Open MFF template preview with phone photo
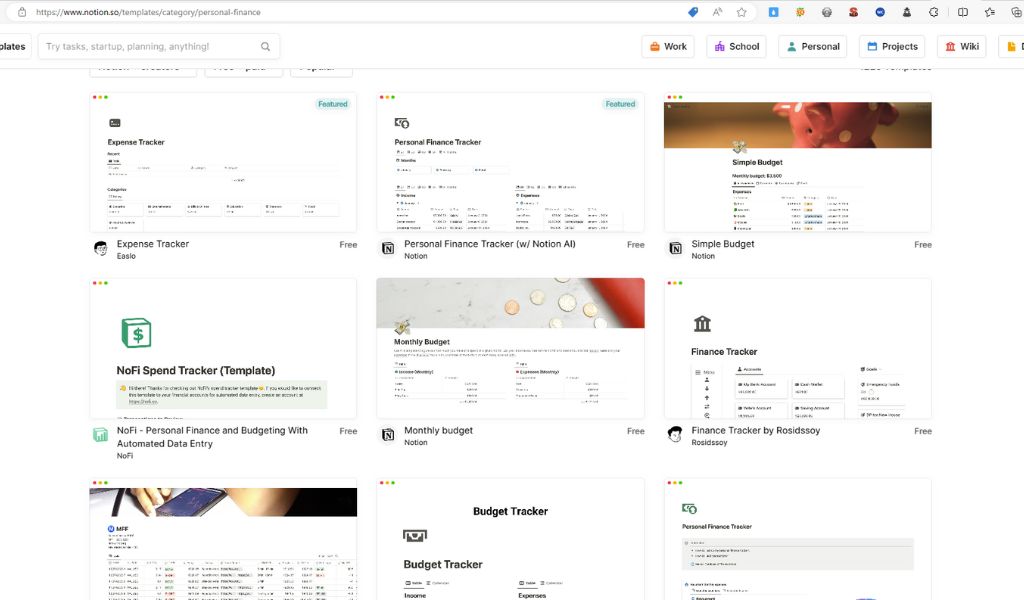The image size is (1024, 600). pyautogui.click(x=223, y=539)
